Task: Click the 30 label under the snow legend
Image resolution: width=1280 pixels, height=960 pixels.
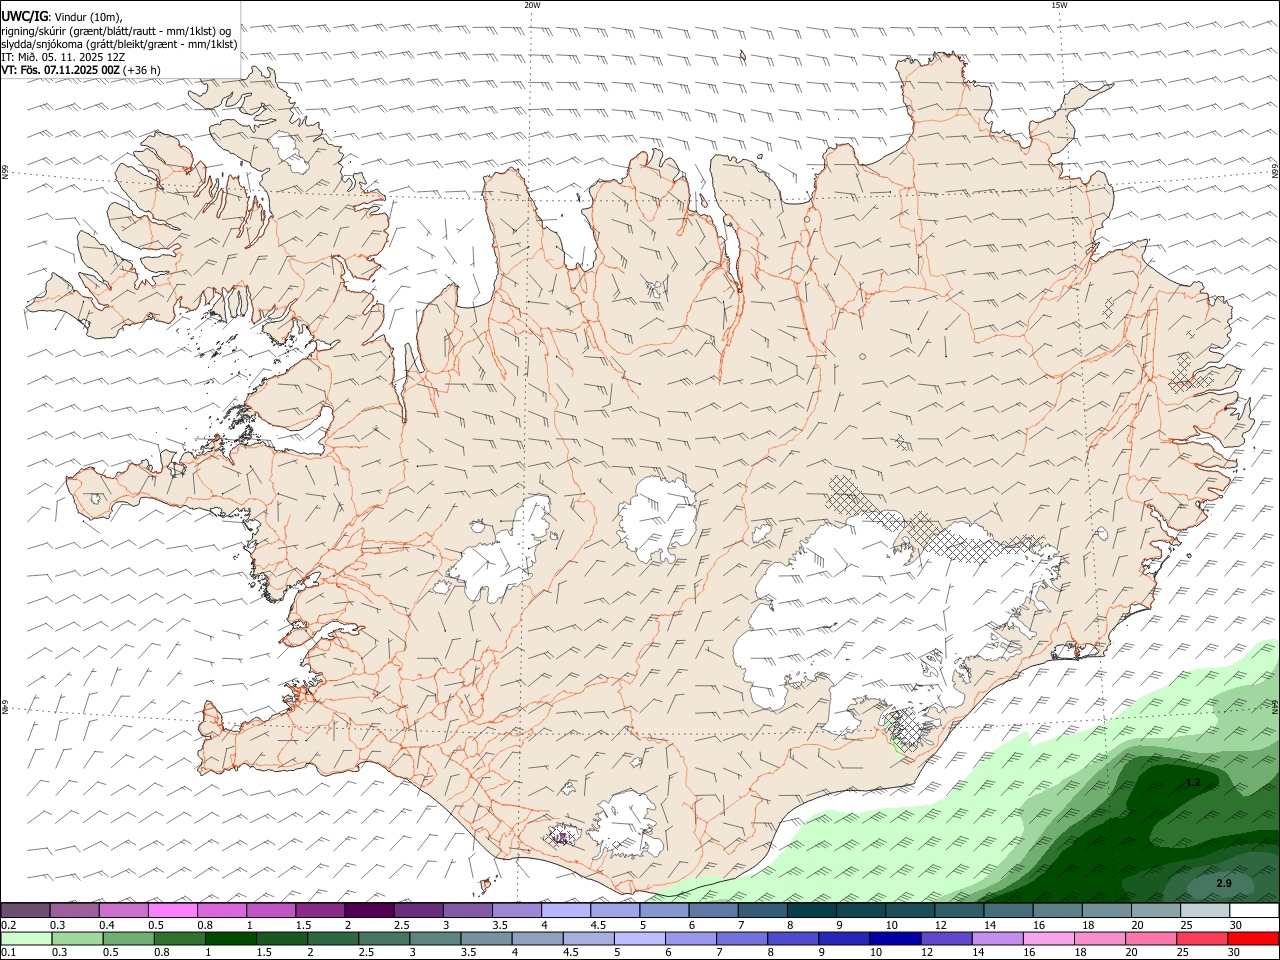Action: pyautogui.click(x=1236, y=925)
